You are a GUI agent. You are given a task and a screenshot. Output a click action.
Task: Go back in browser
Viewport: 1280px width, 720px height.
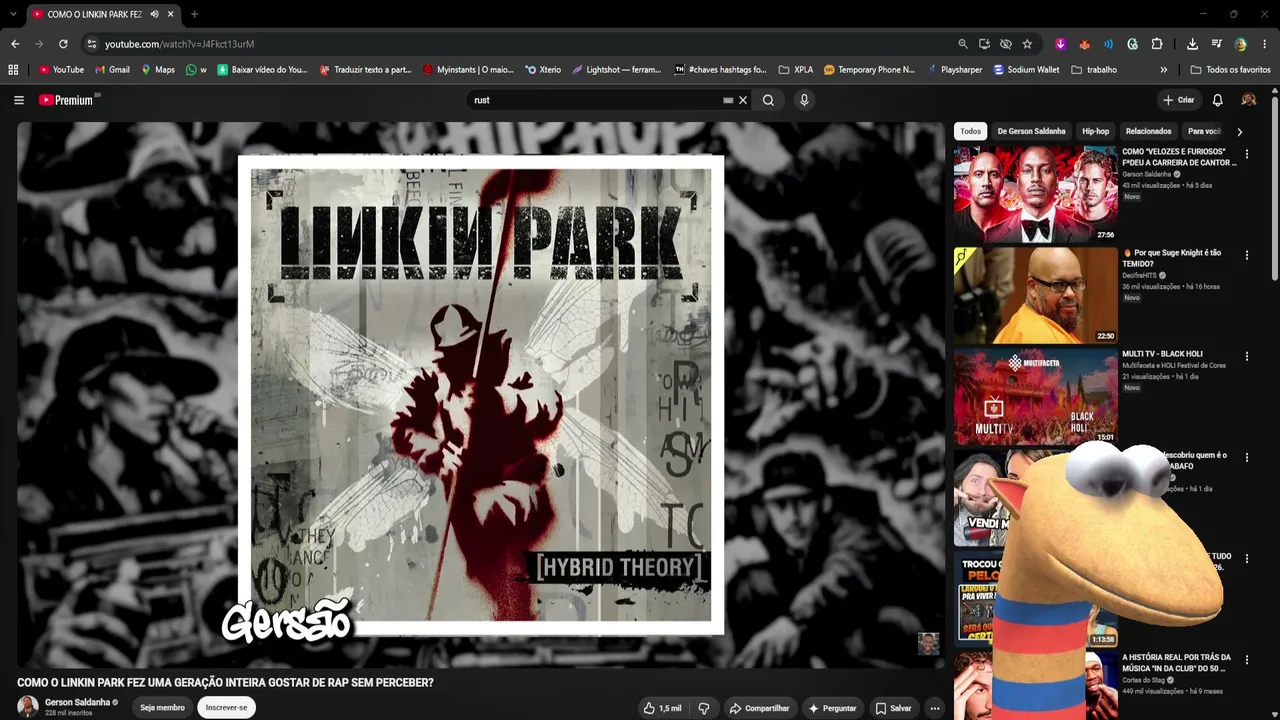pos(15,44)
